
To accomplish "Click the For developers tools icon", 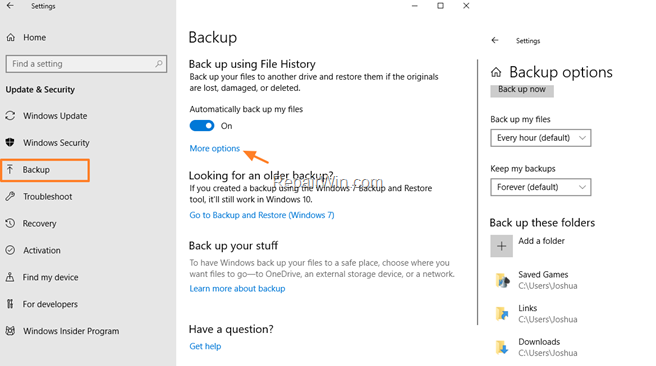I will pyautogui.click(x=10, y=304).
